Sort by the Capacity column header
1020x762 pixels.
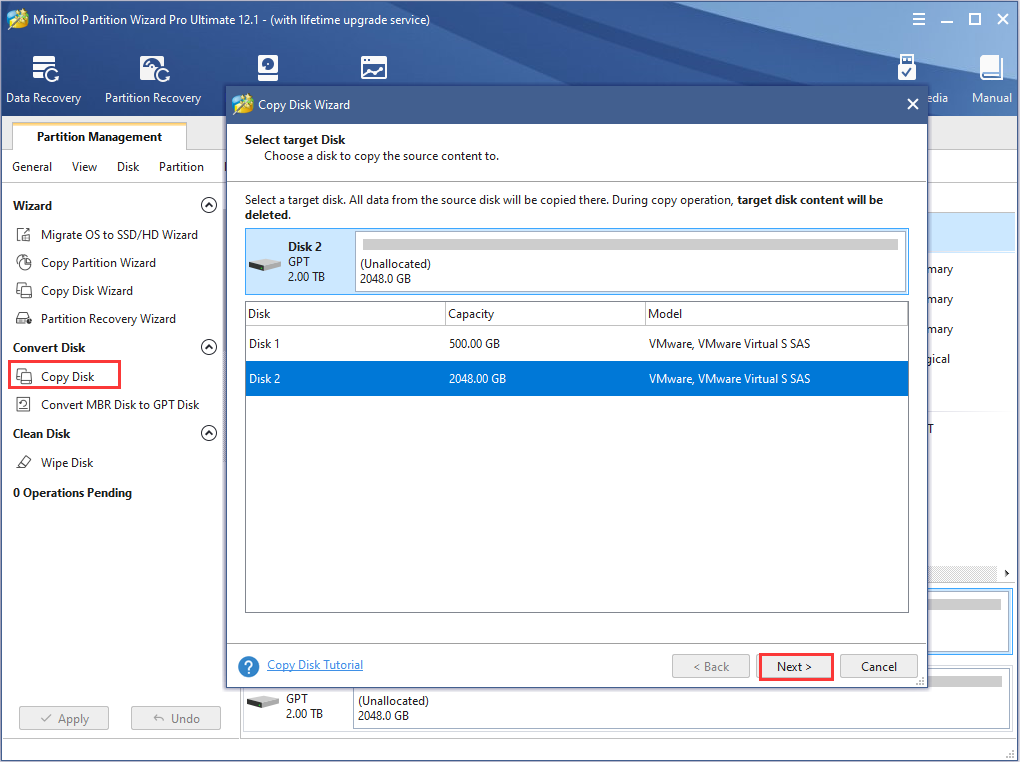(x=545, y=314)
